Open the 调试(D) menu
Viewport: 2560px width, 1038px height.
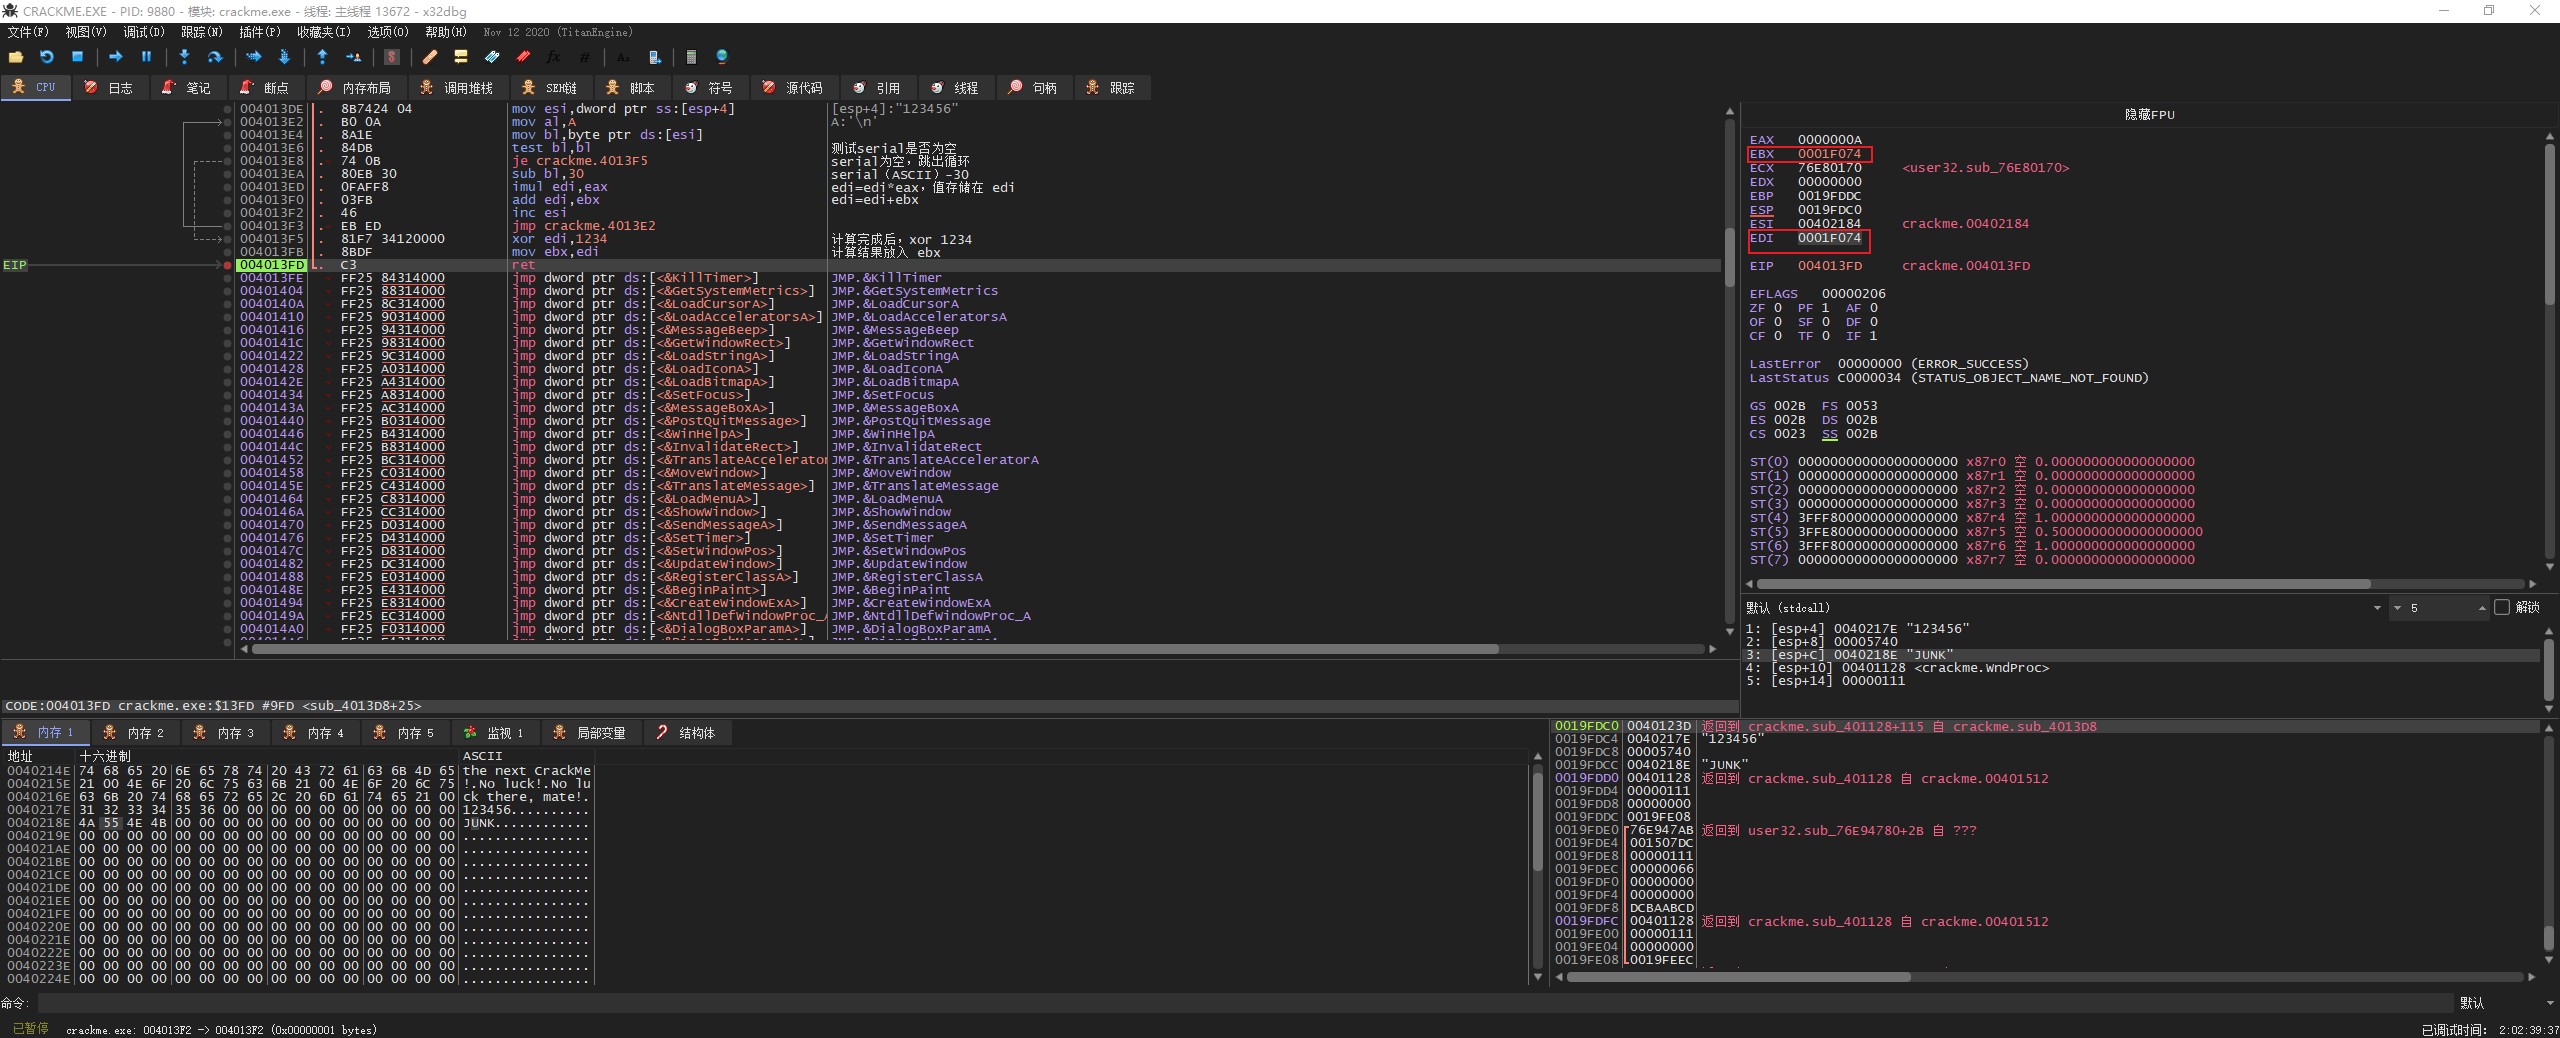coord(143,32)
